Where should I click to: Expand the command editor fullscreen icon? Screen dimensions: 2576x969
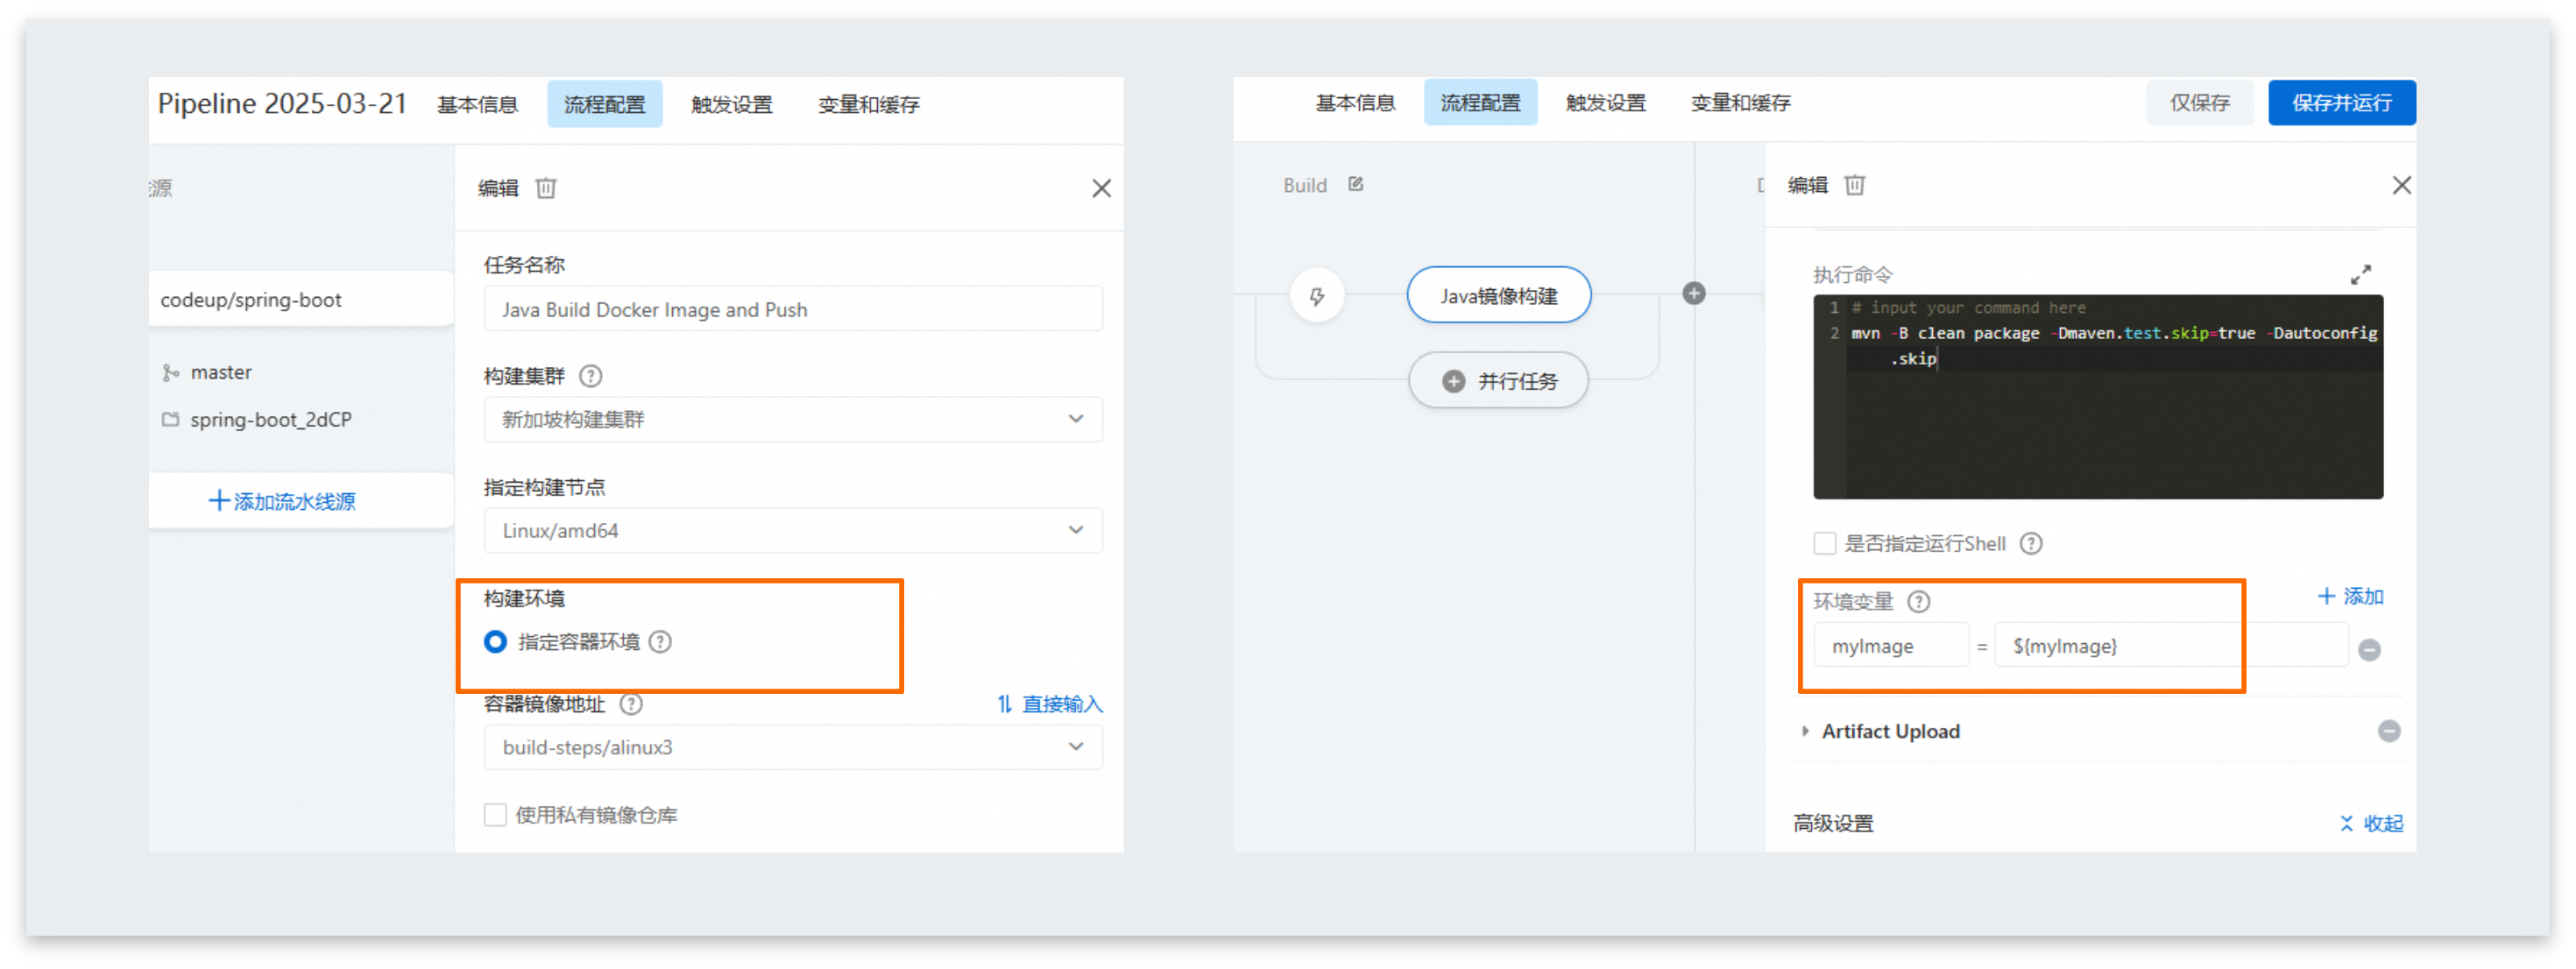pos(2360,274)
